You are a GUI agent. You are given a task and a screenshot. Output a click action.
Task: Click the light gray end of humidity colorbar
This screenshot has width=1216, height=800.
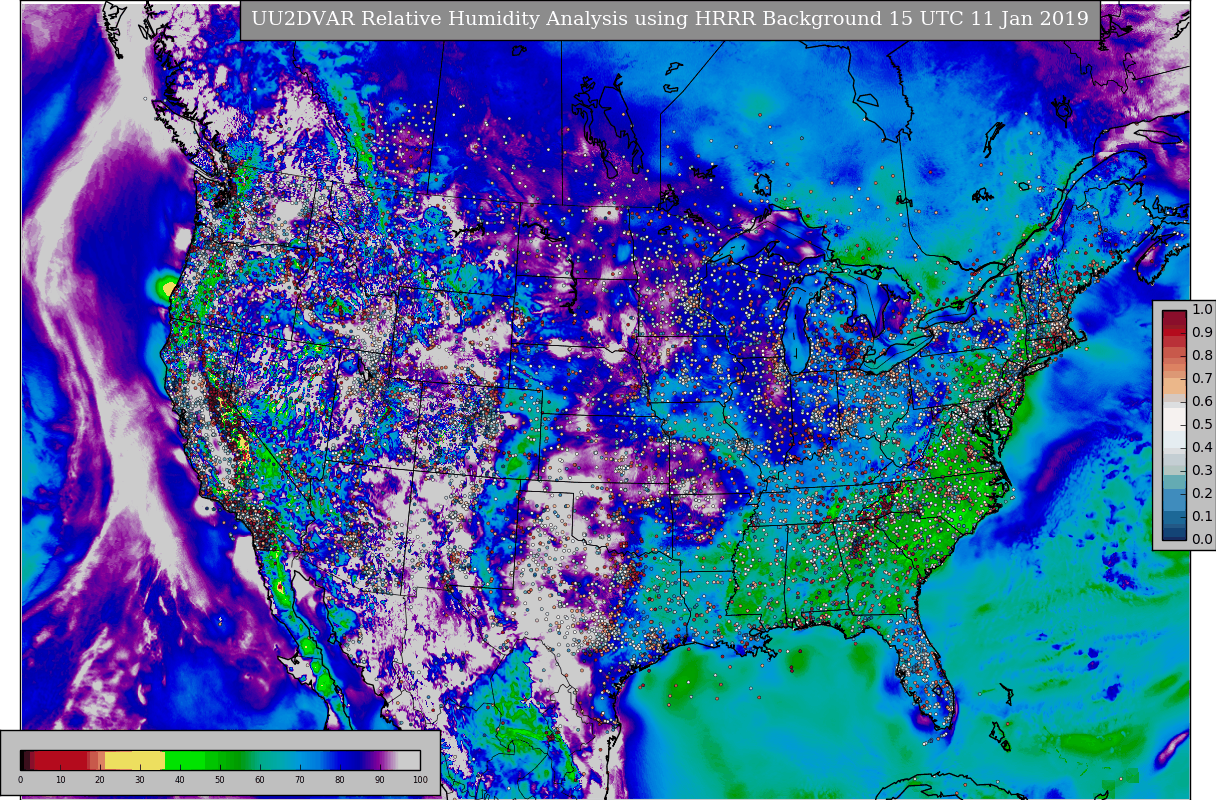click(409, 760)
